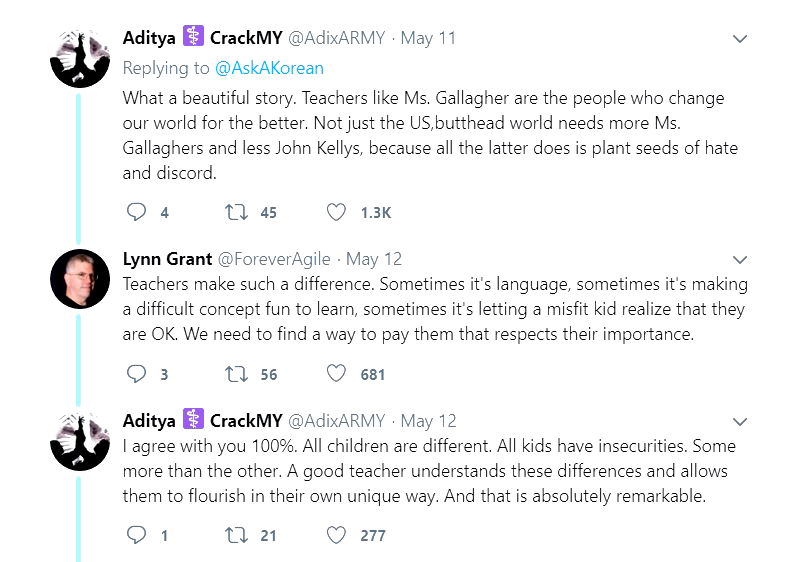Expand options chevron on Lynn Grant's tweet

(x=740, y=259)
